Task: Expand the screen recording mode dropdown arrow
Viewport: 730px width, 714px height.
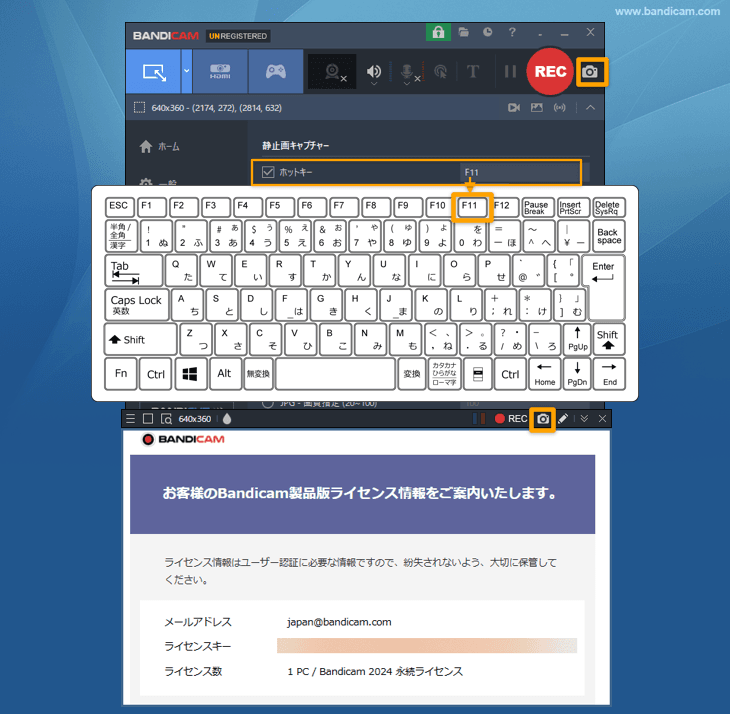Action: tap(186, 72)
